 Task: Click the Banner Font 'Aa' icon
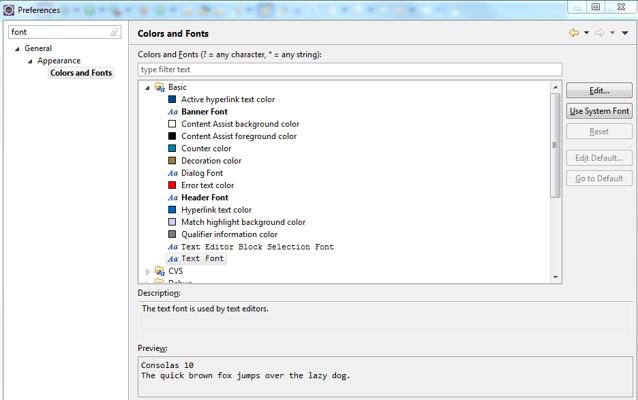pyautogui.click(x=172, y=112)
